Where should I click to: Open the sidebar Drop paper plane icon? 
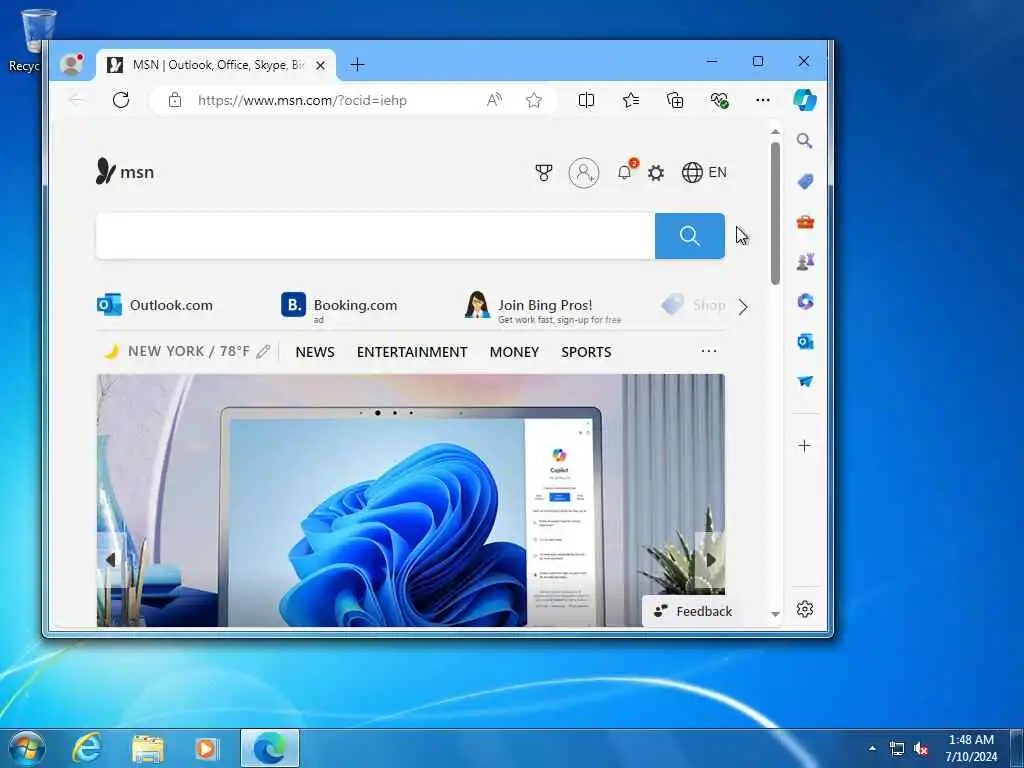[805, 381]
